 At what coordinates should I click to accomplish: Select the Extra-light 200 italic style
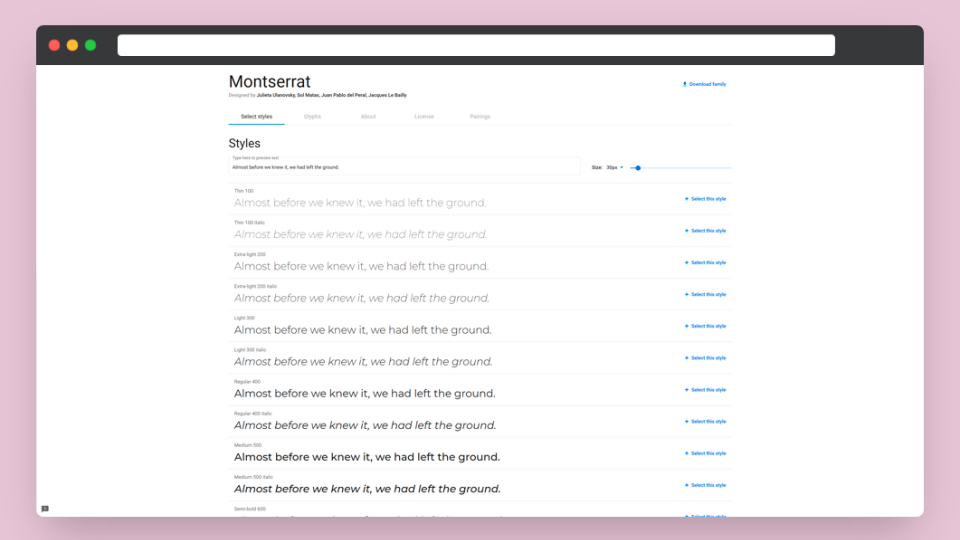click(705, 294)
